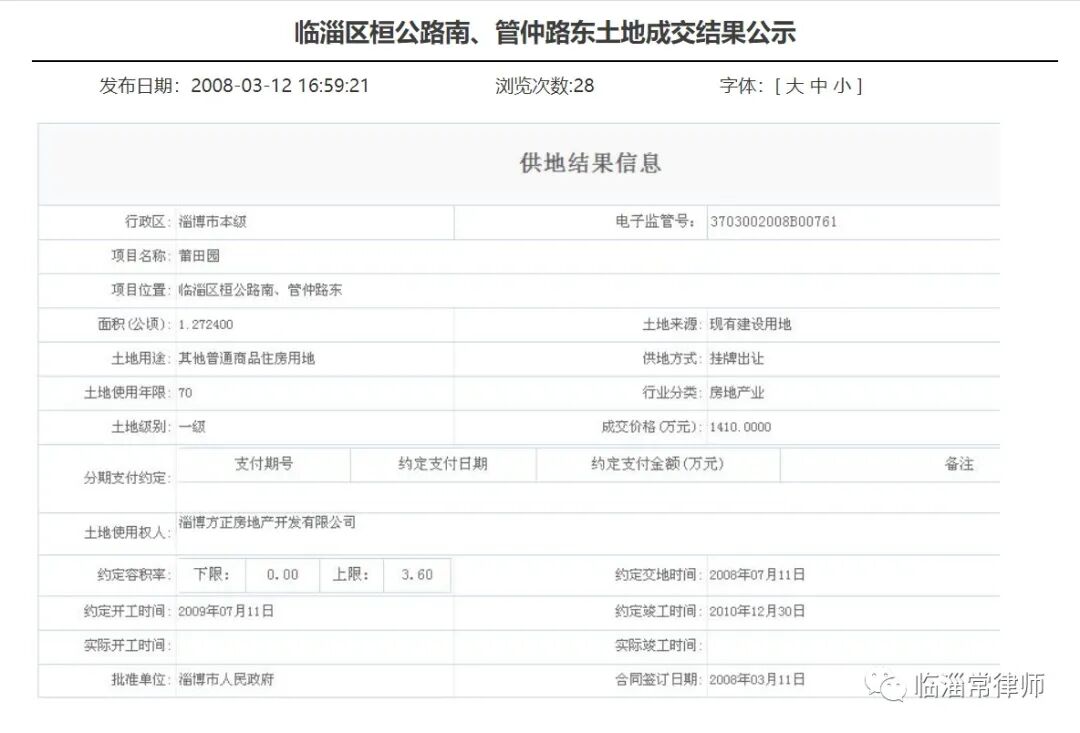Click the 土地使用权人 label

(x=127, y=533)
